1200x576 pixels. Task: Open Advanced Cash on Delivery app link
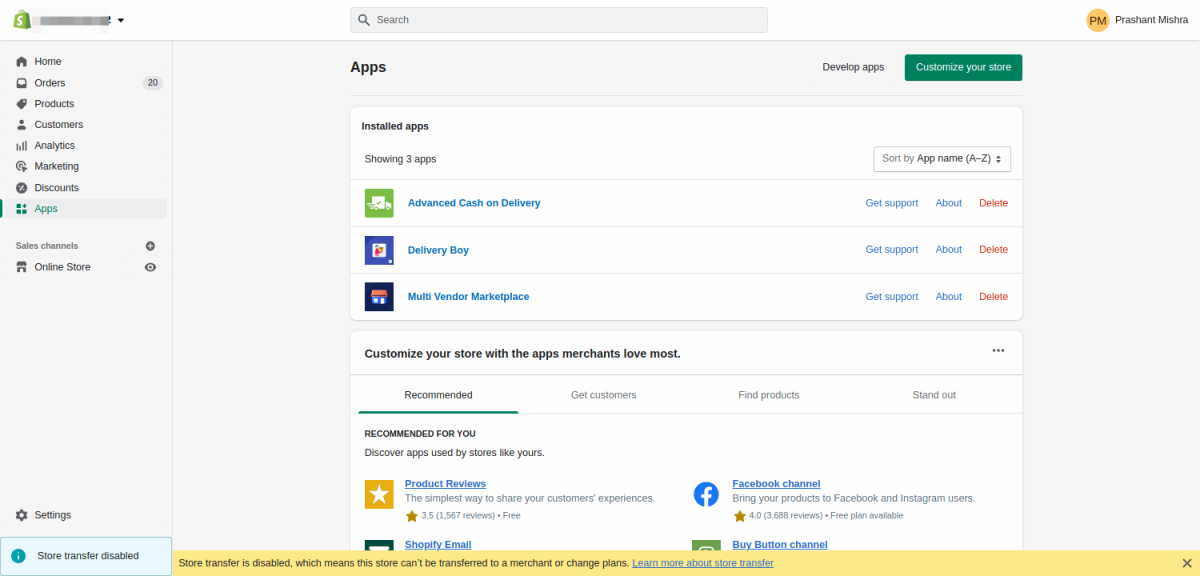click(x=474, y=203)
